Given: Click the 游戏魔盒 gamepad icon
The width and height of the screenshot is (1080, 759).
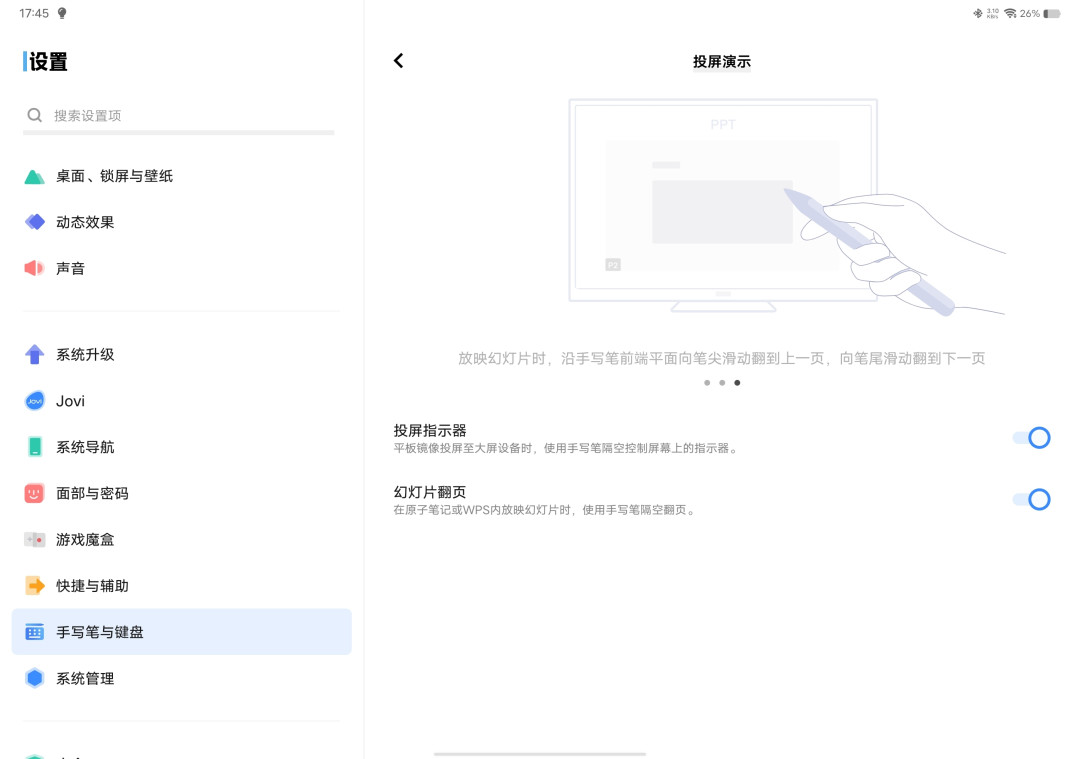Looking at the screenshot, I should (34, 539).
